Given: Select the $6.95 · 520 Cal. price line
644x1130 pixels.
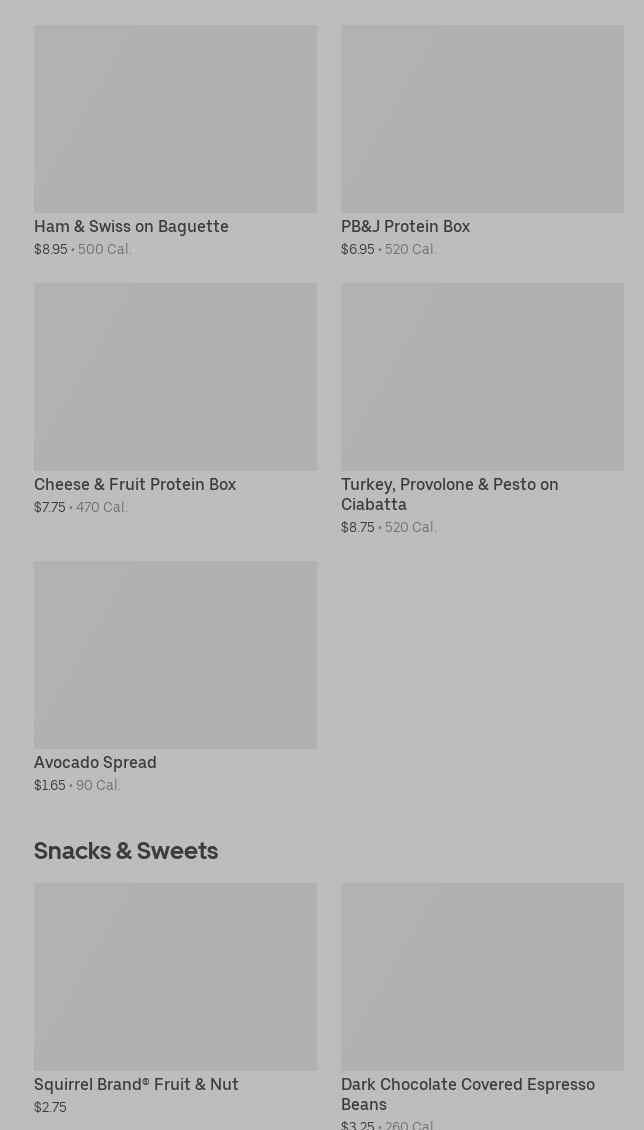Looking at the screenshot, I should tap(389, 250).
